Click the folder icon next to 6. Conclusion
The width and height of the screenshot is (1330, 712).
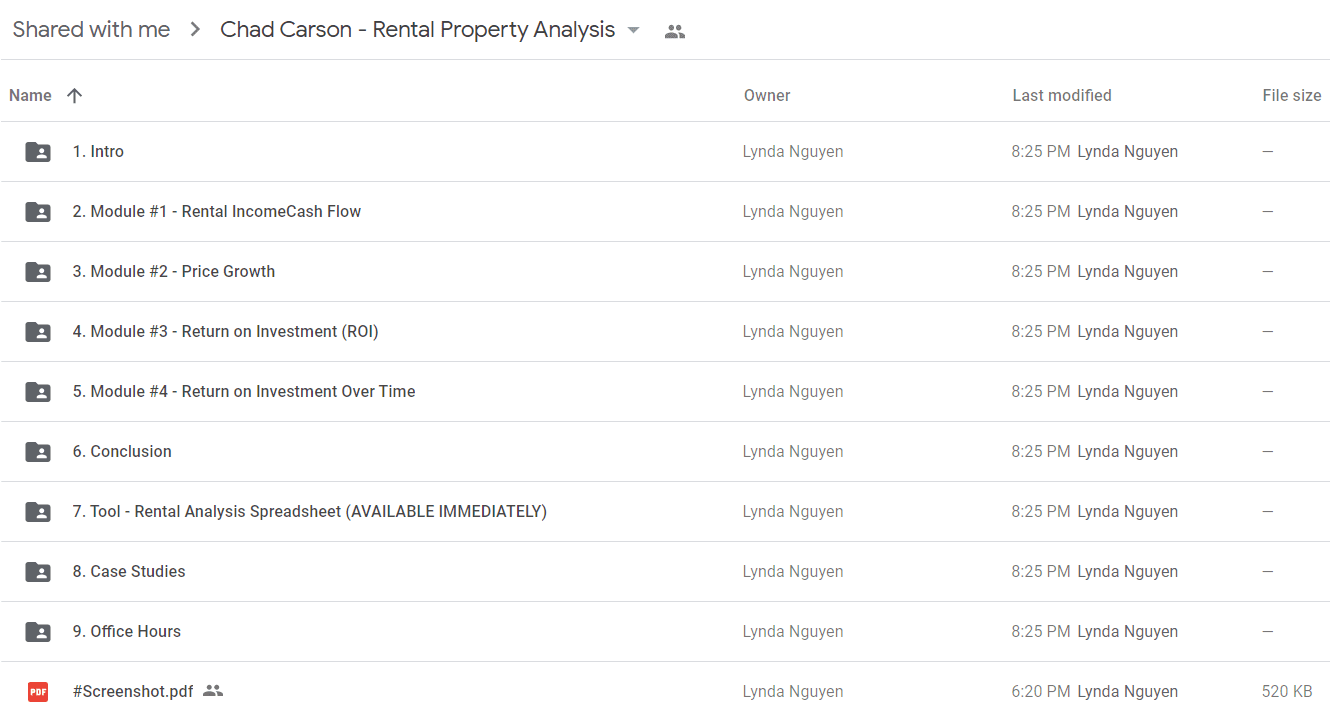(x=38, y=452)
